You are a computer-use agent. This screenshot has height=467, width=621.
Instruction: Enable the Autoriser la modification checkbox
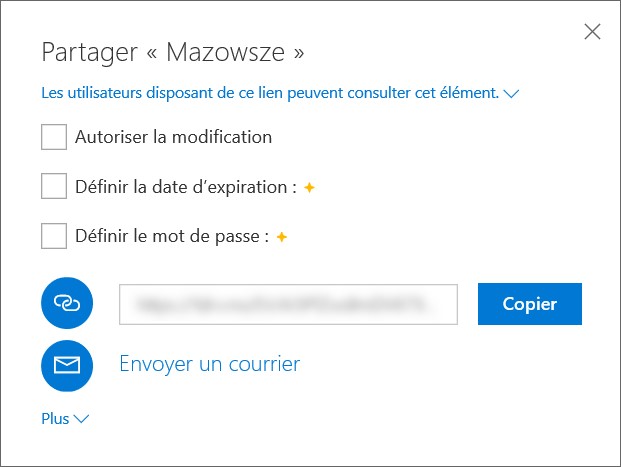click(x=54, y=137)
